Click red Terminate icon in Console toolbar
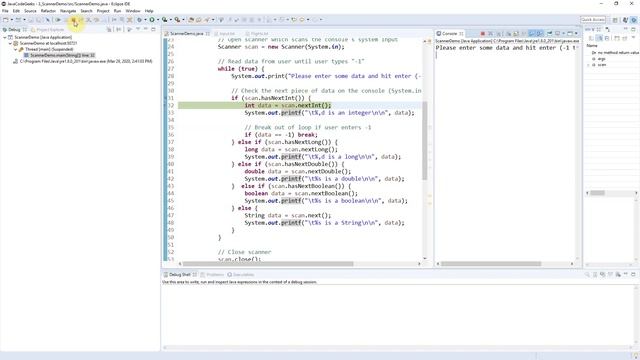Viewport: 640px width, 360px height. tap(482, 33)
